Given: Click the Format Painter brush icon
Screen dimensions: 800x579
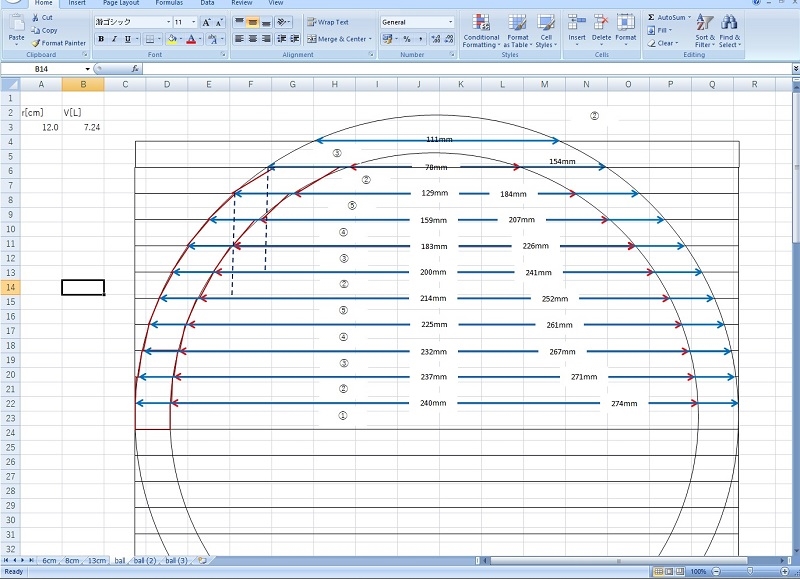Looking at the screenshot, I should click(x=36, y=43).
